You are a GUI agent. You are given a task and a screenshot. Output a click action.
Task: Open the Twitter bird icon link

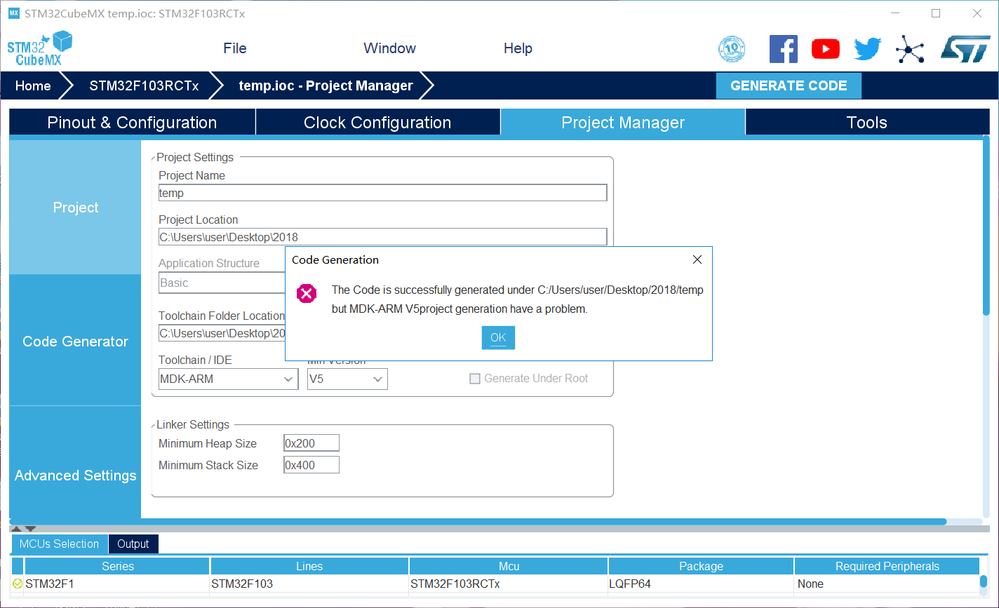867,49
